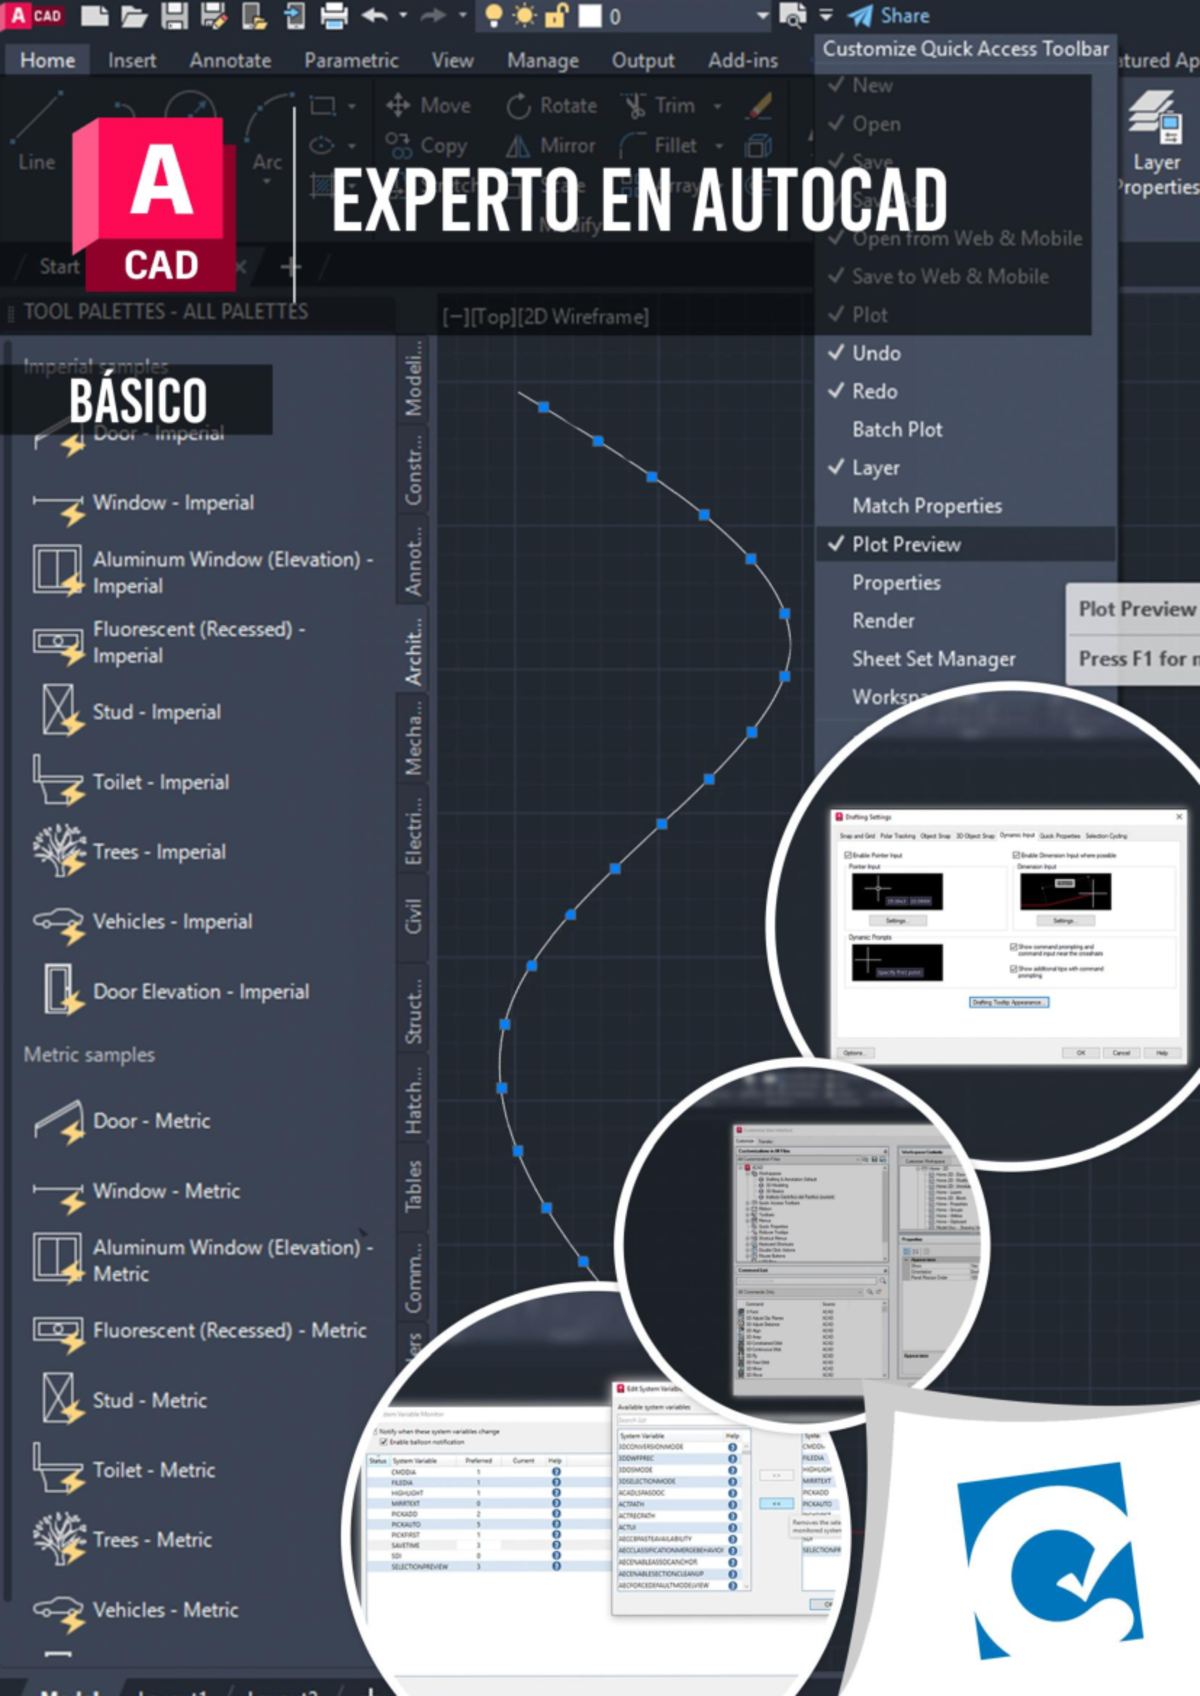Screen dimensions: 1200x1696
Task: Expand the Redo history dropdown arrow
Action: coord(462,15)
